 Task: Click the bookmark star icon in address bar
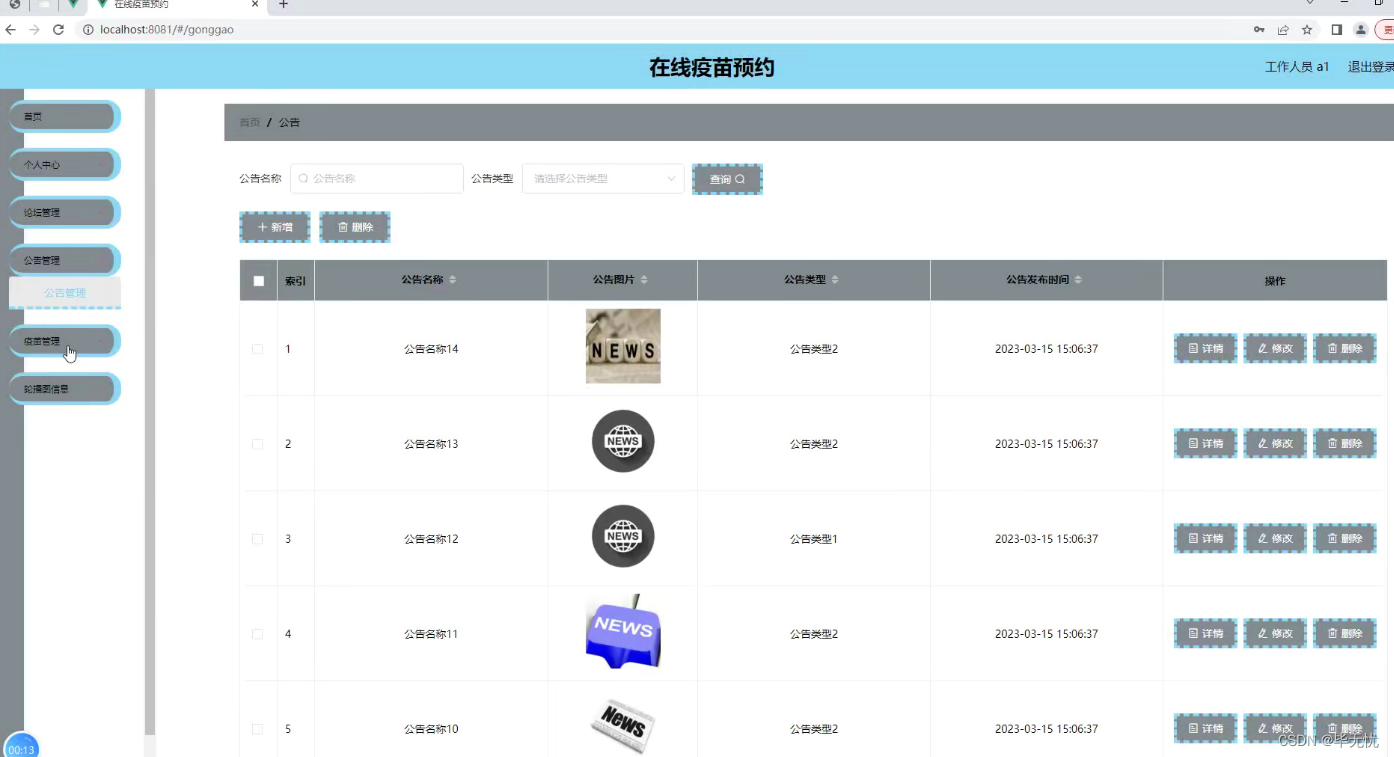[1306, 29]
